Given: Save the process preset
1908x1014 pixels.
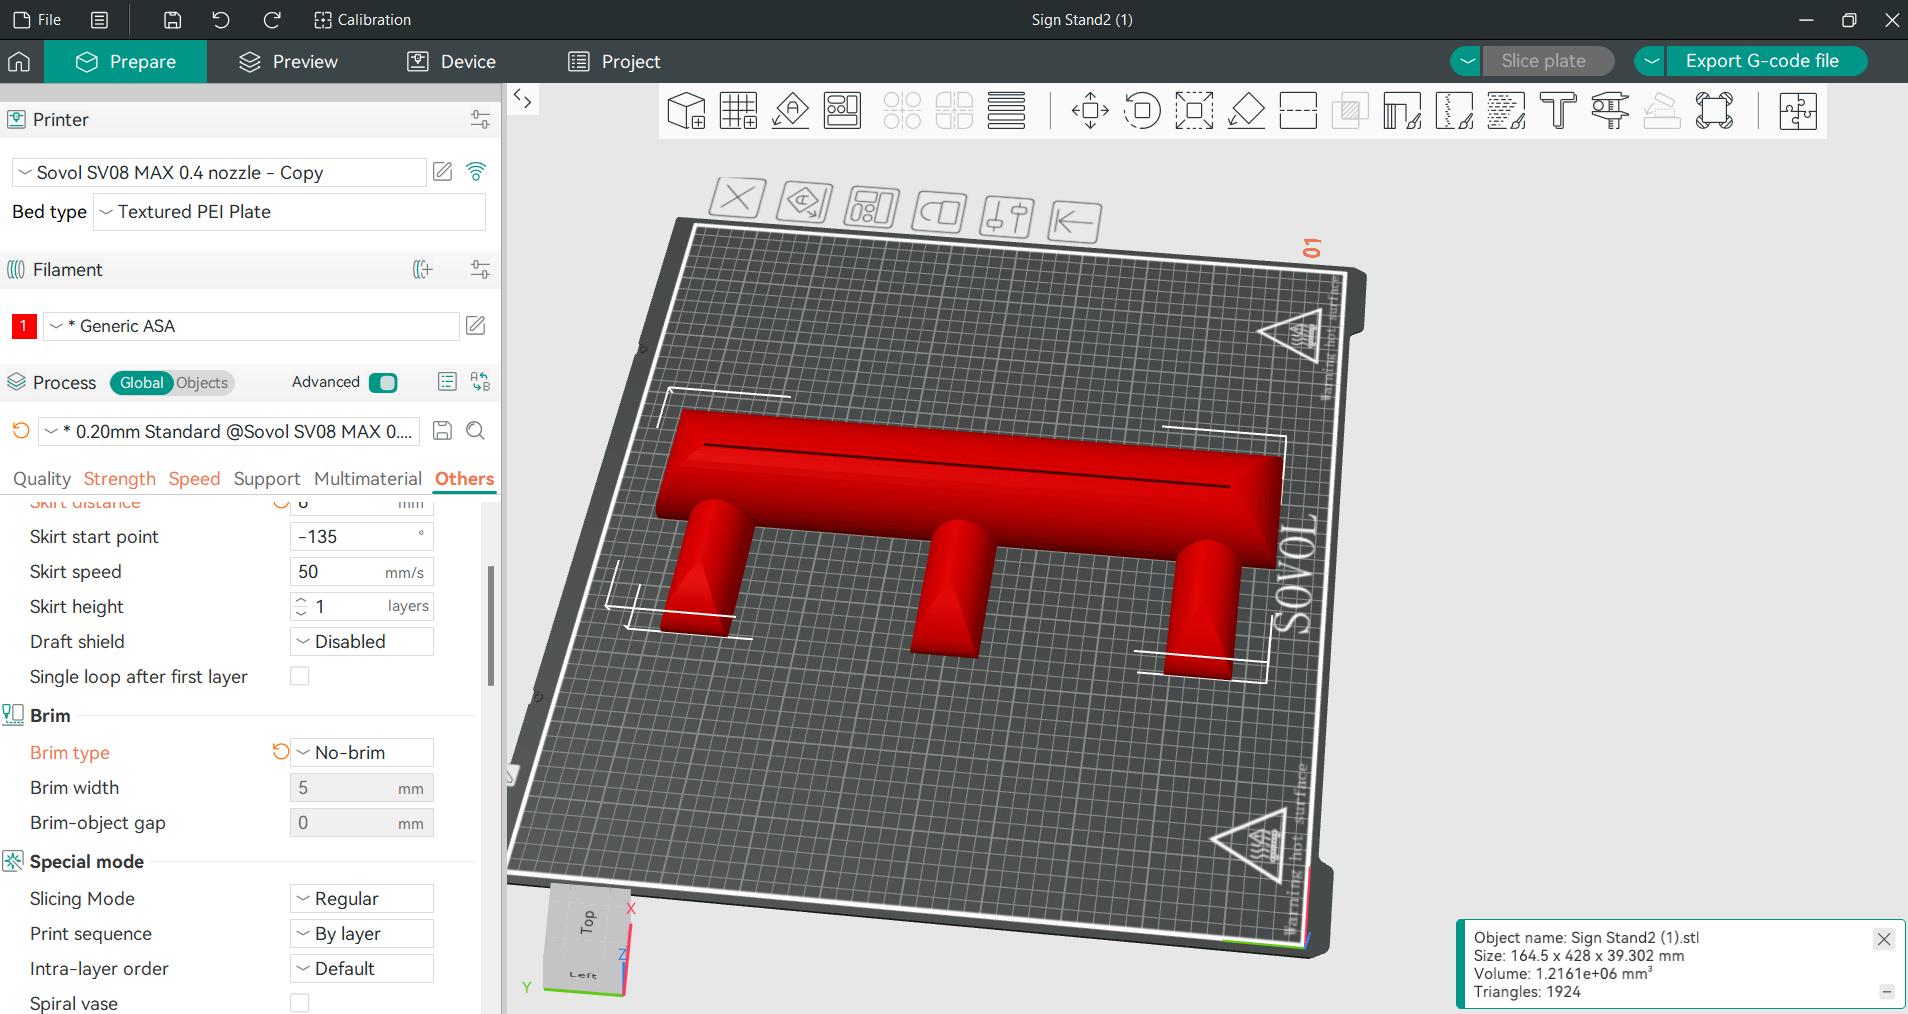Looking at the screenshot, I should click(442, 431).
